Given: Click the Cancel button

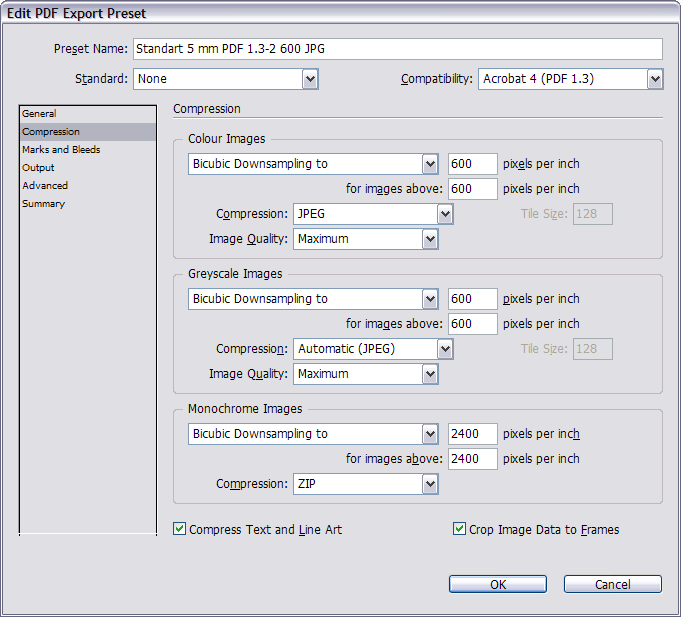Looking at the screenshot, I should (x=612, y=584).
